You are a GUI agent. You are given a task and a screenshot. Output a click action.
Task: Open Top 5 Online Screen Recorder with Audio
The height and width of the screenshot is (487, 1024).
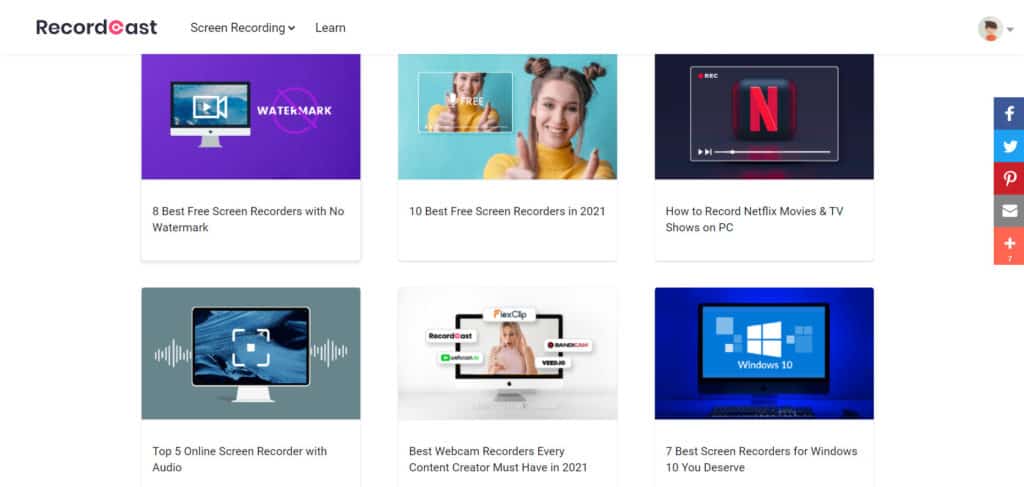[240, 459]
